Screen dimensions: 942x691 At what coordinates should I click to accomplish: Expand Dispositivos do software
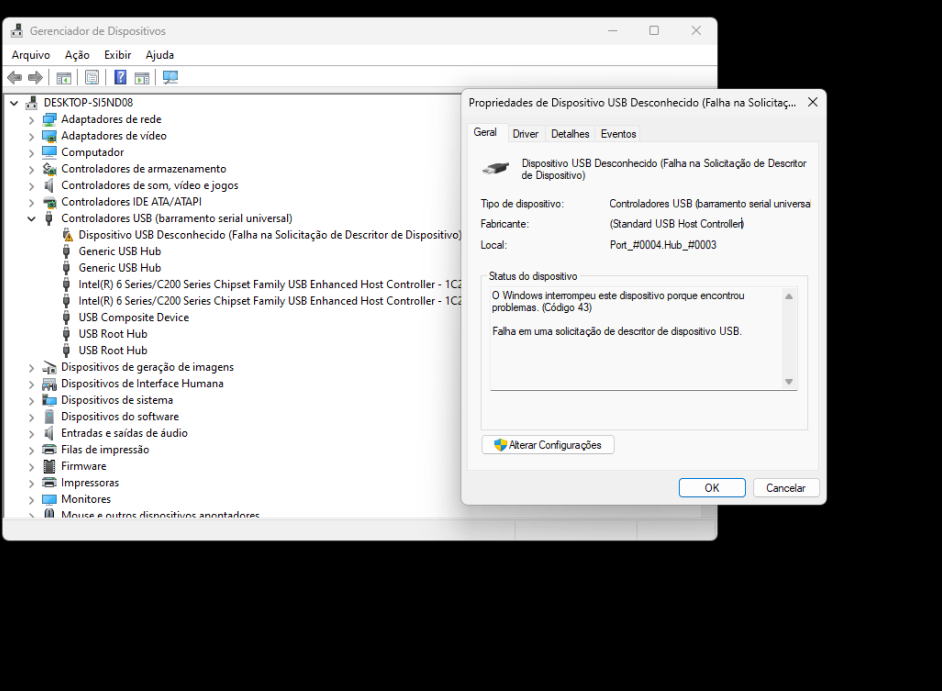click(x=31, y=417)
